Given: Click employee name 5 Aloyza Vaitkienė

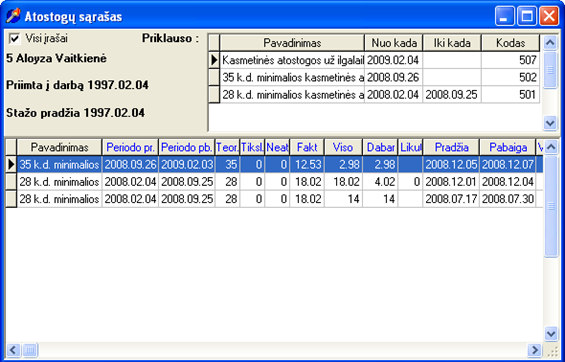Looking at the screenshot, I should tap(57, 58).
